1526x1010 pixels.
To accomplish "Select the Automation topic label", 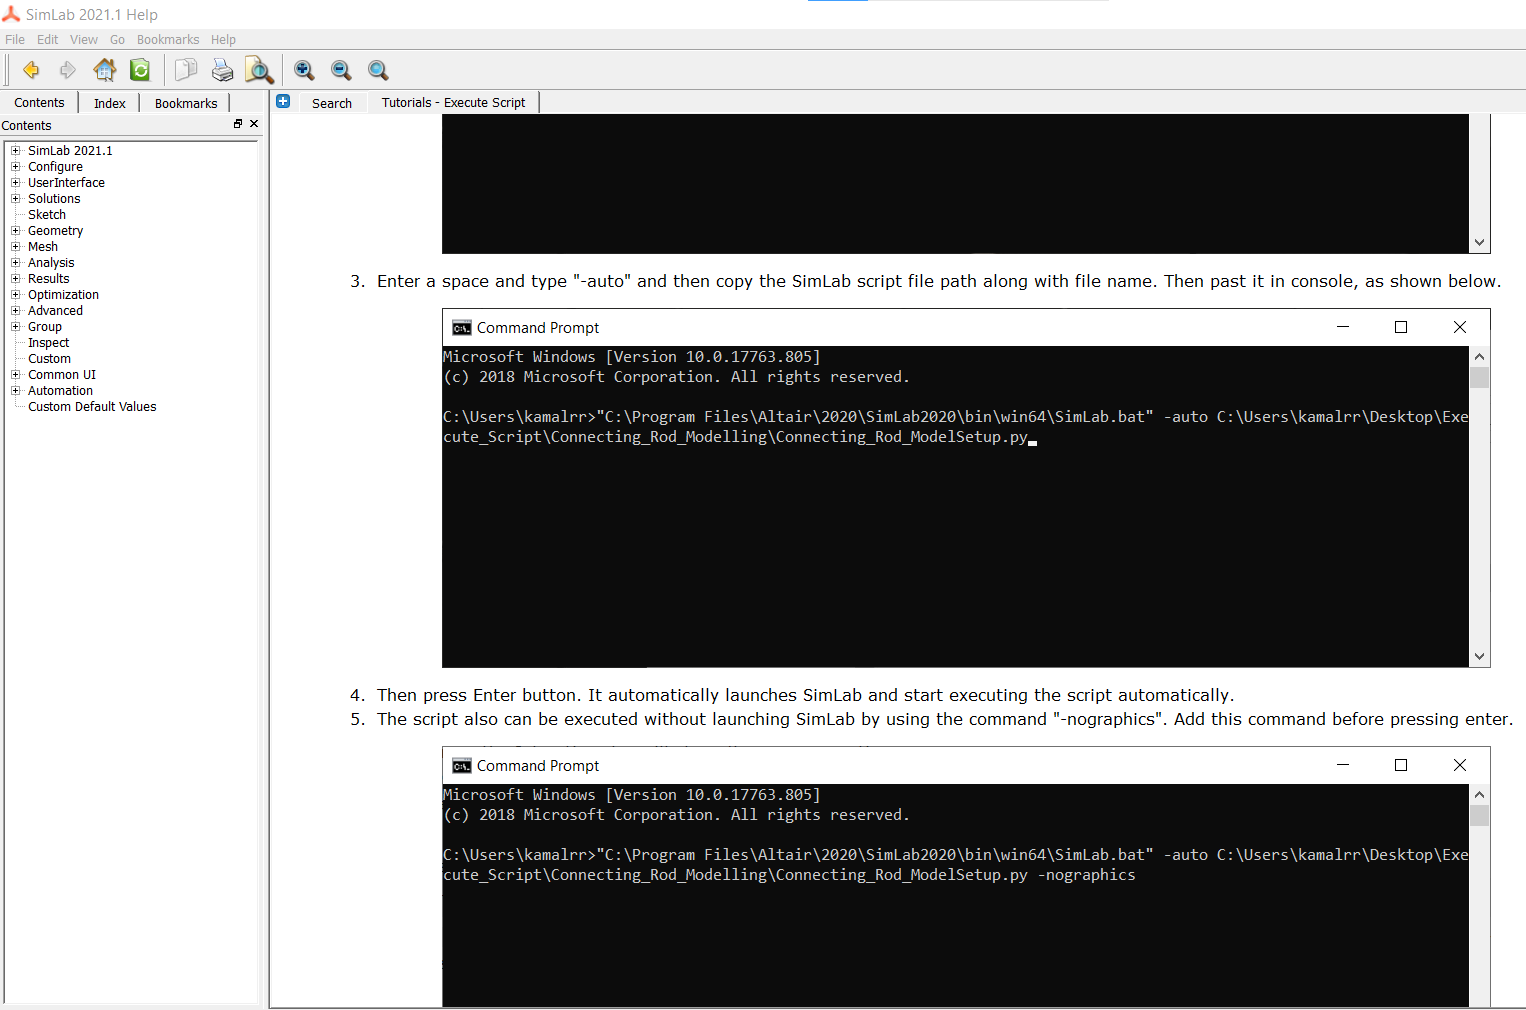I will coord(60,391).
